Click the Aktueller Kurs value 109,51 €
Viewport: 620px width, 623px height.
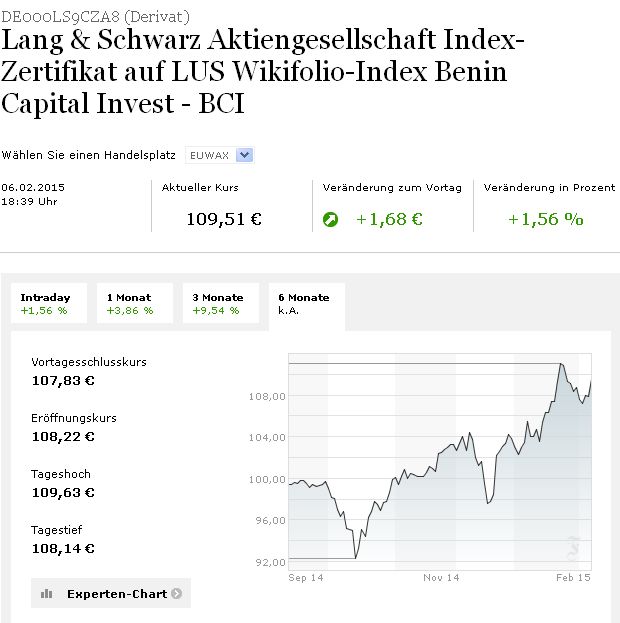coord(224,219)
